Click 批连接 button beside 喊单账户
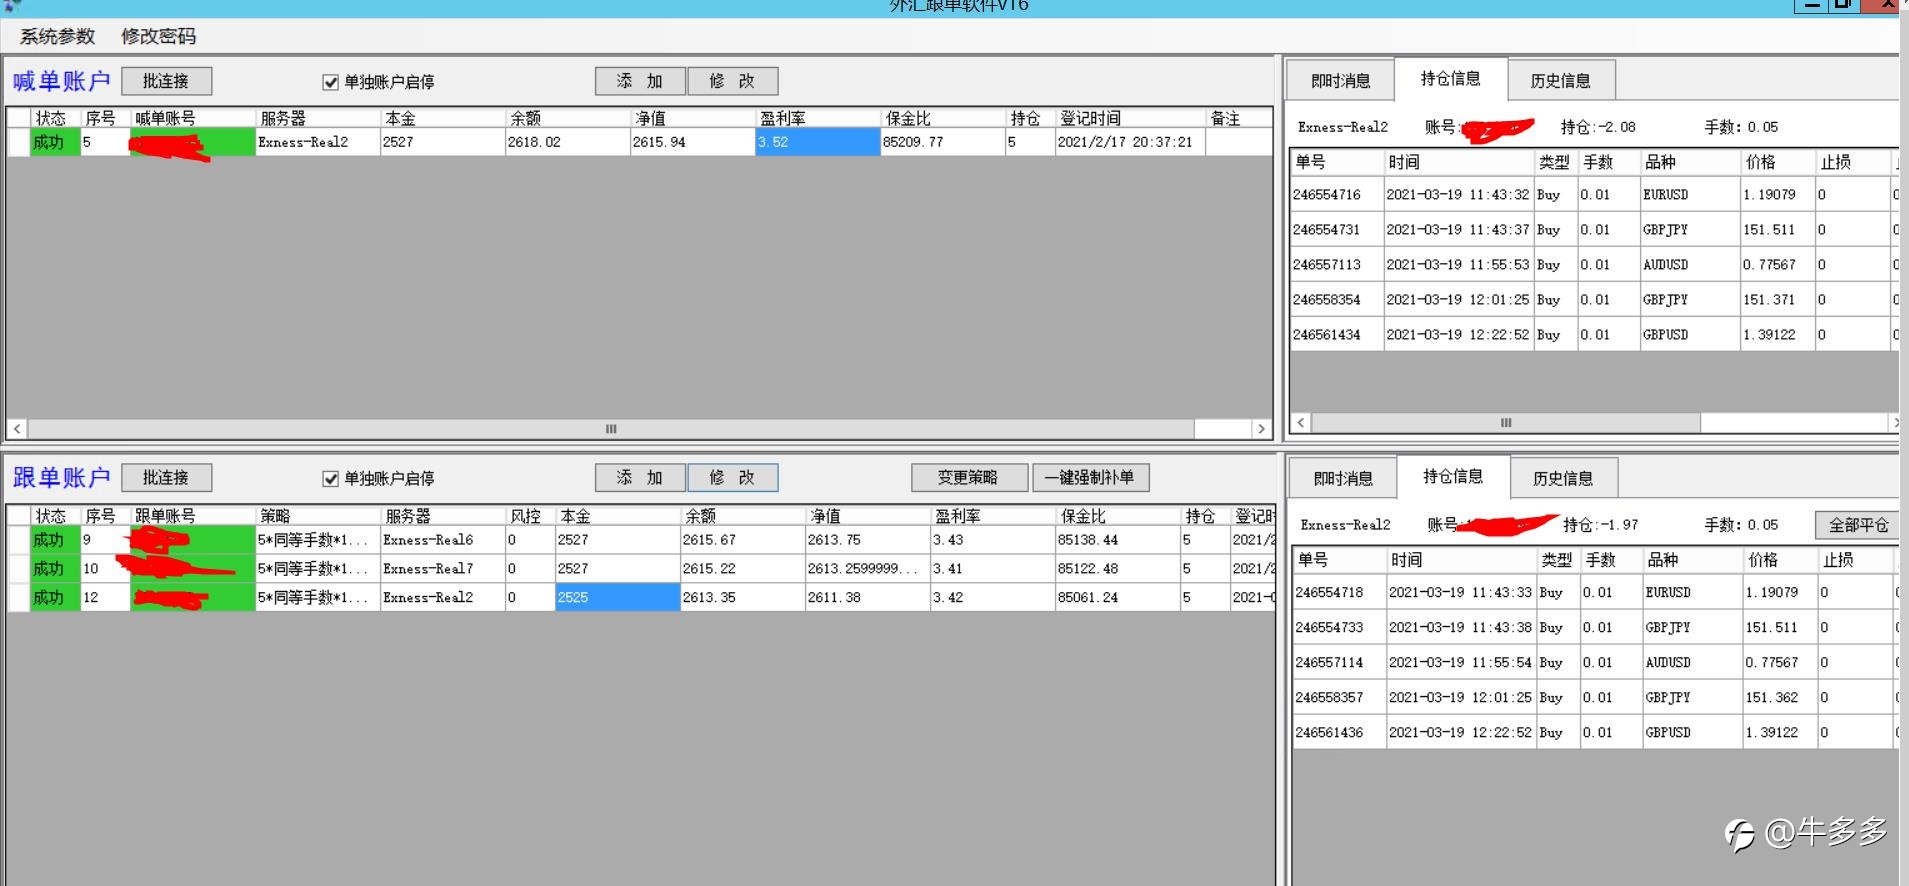Image resolution: width=1909 pixels, height=886 pixels. pyautogui.click(x=166, y=81)
